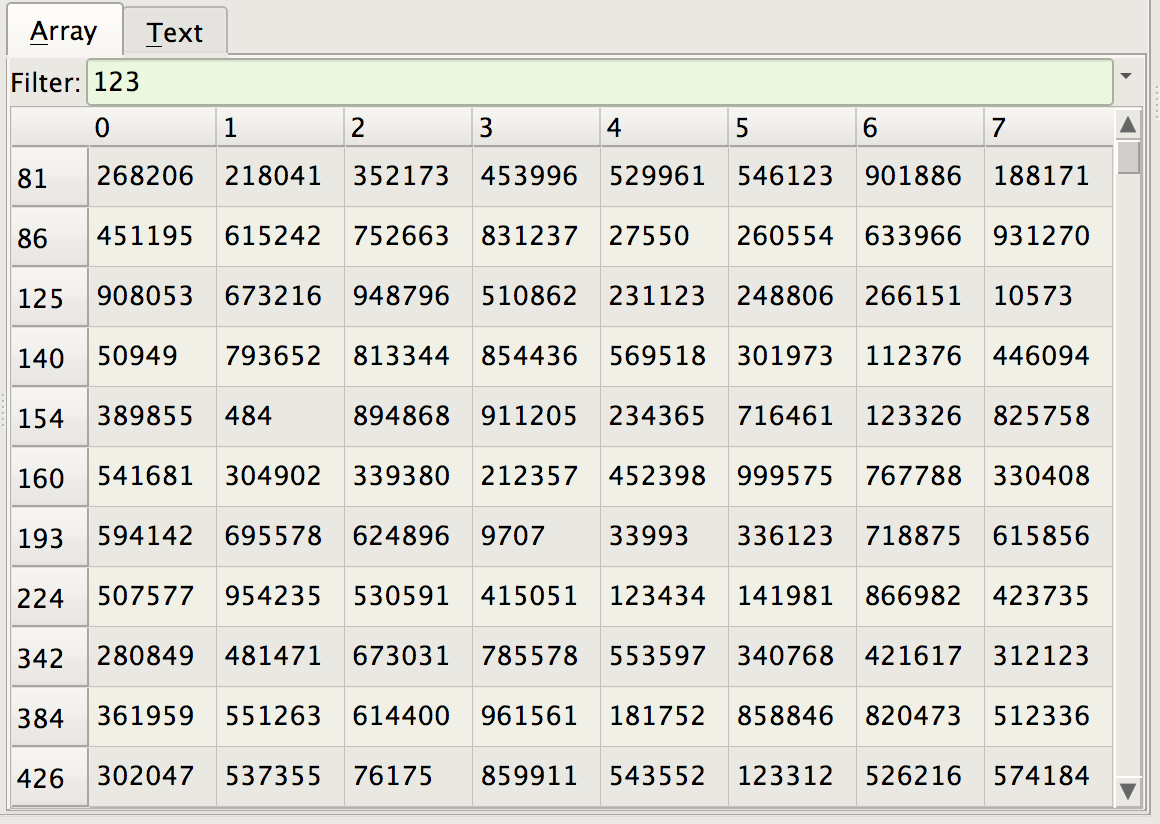Select cell 484 in row 154
The width and height of the screenshot is (1160, 824).
point(280,416)
